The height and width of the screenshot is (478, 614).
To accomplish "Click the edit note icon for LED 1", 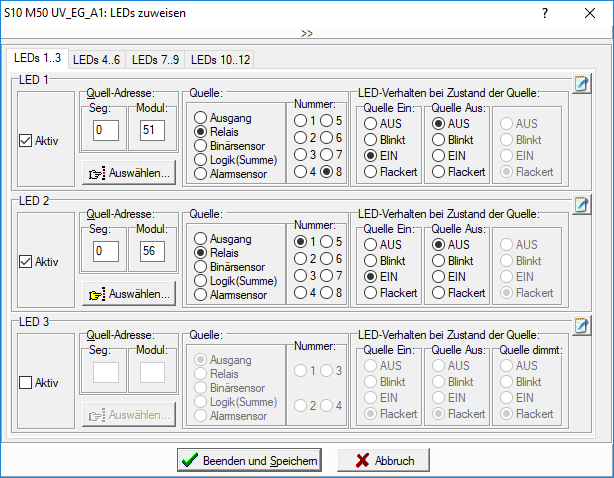I will tap(579, 83).
